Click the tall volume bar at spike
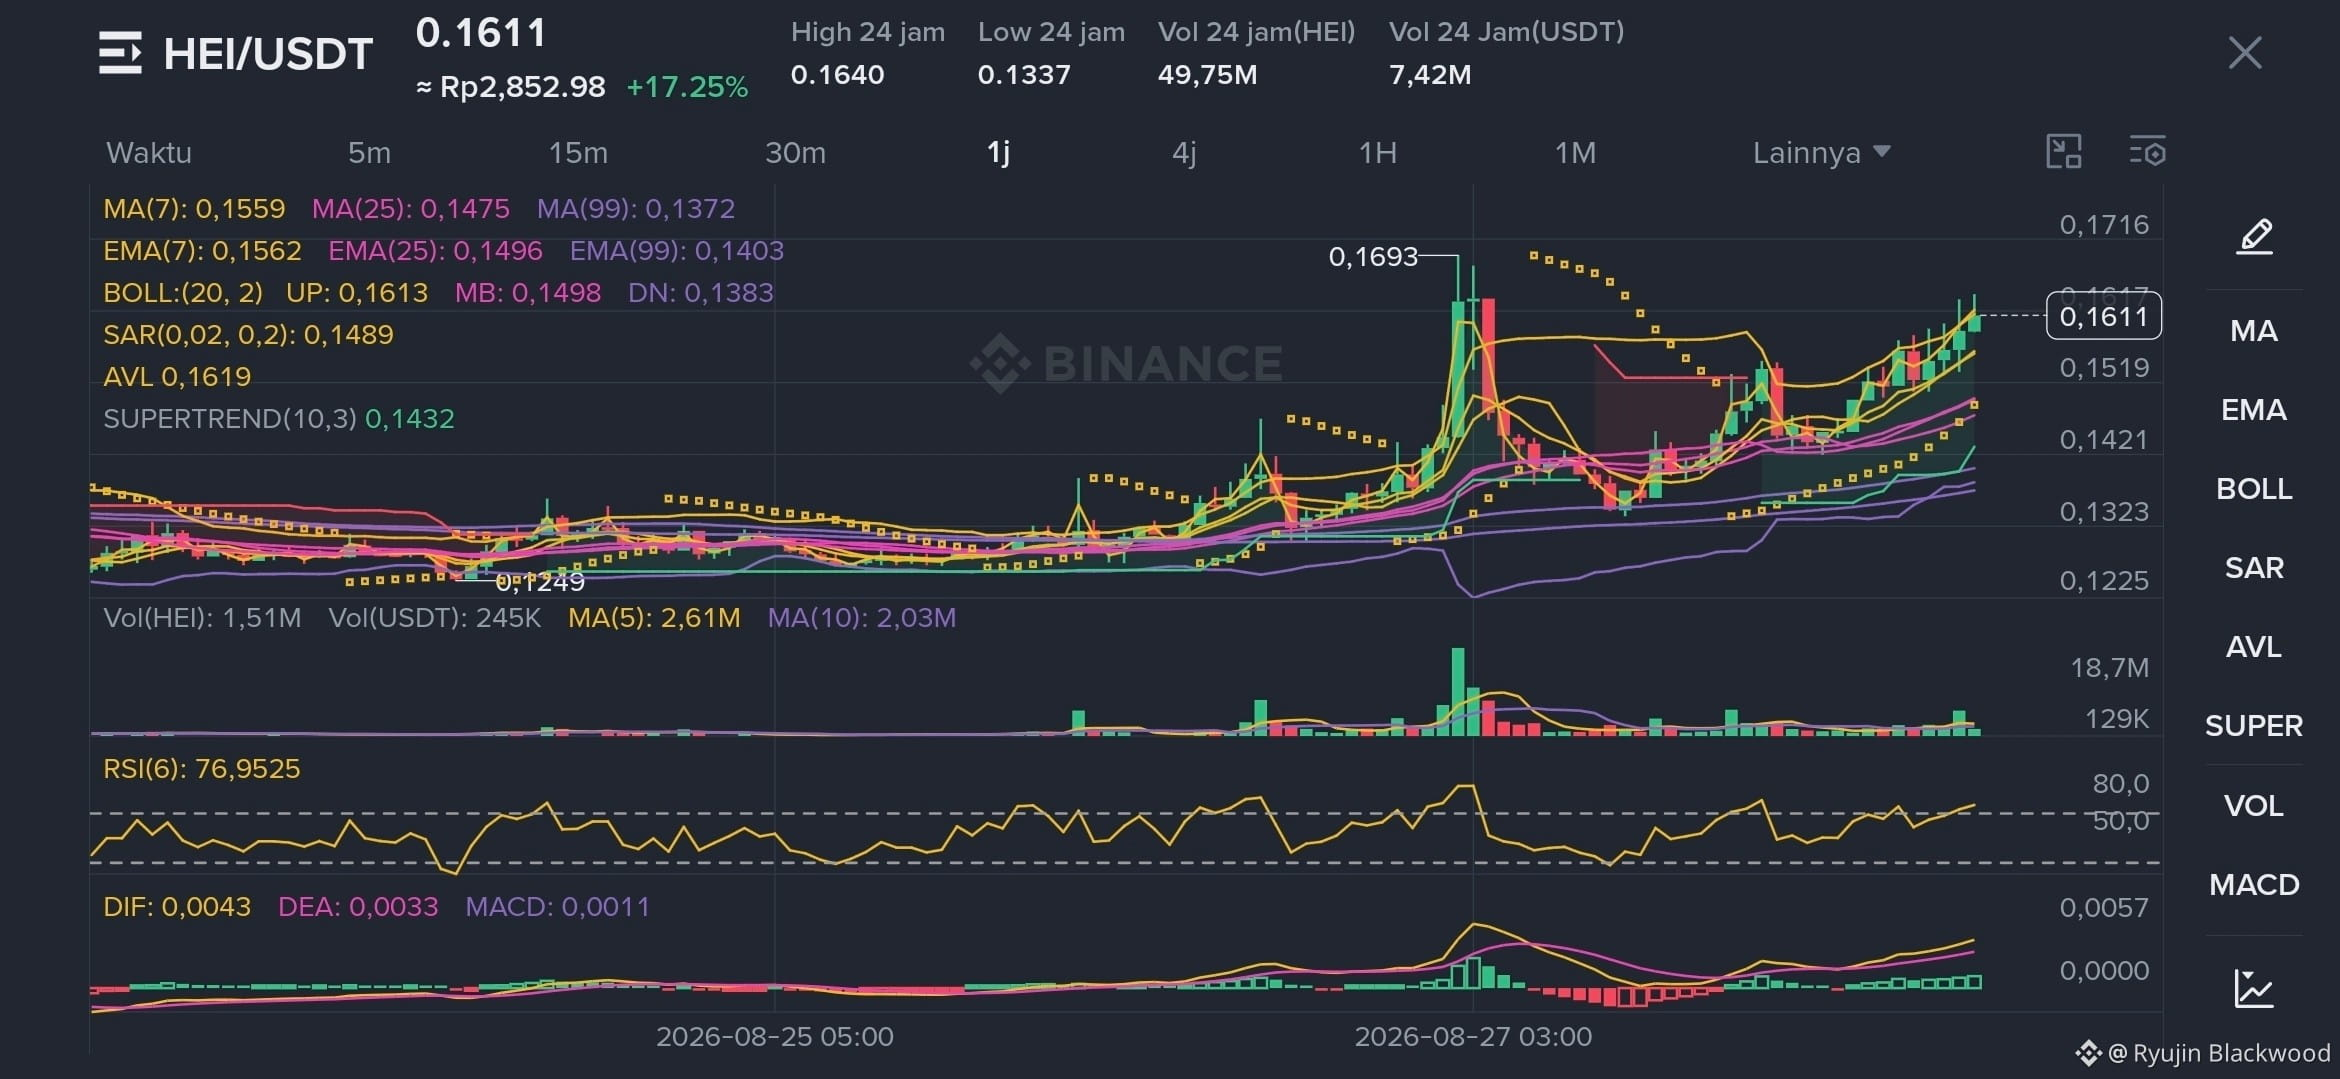 (x=1458, y=692)
